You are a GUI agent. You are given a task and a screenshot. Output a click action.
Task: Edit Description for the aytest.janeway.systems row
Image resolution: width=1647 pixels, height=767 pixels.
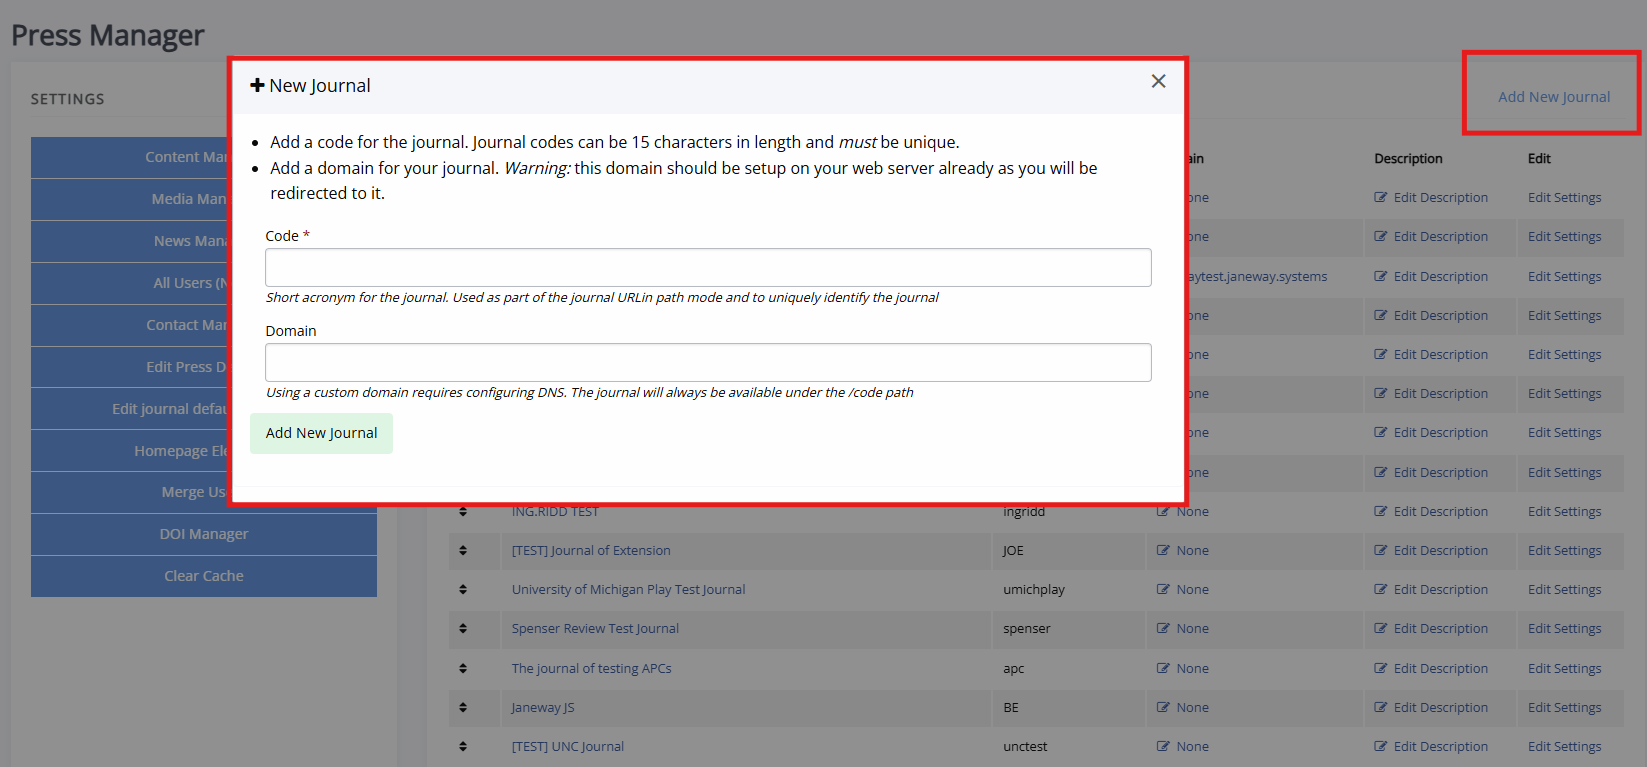point(1431,277)
